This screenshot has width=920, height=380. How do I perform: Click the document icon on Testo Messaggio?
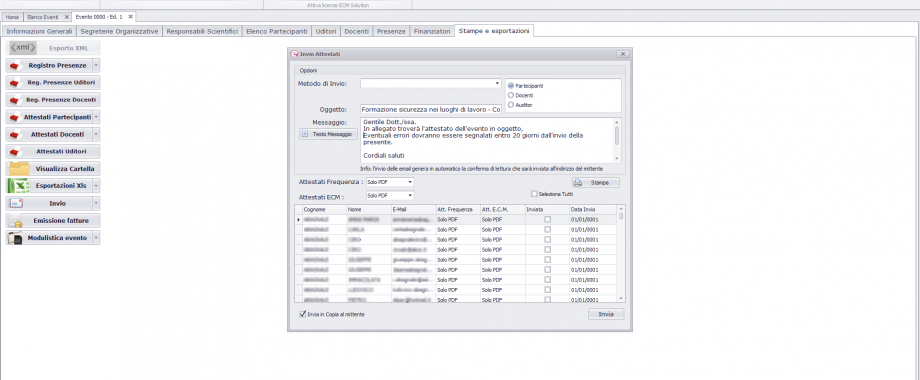click(305, 134)
